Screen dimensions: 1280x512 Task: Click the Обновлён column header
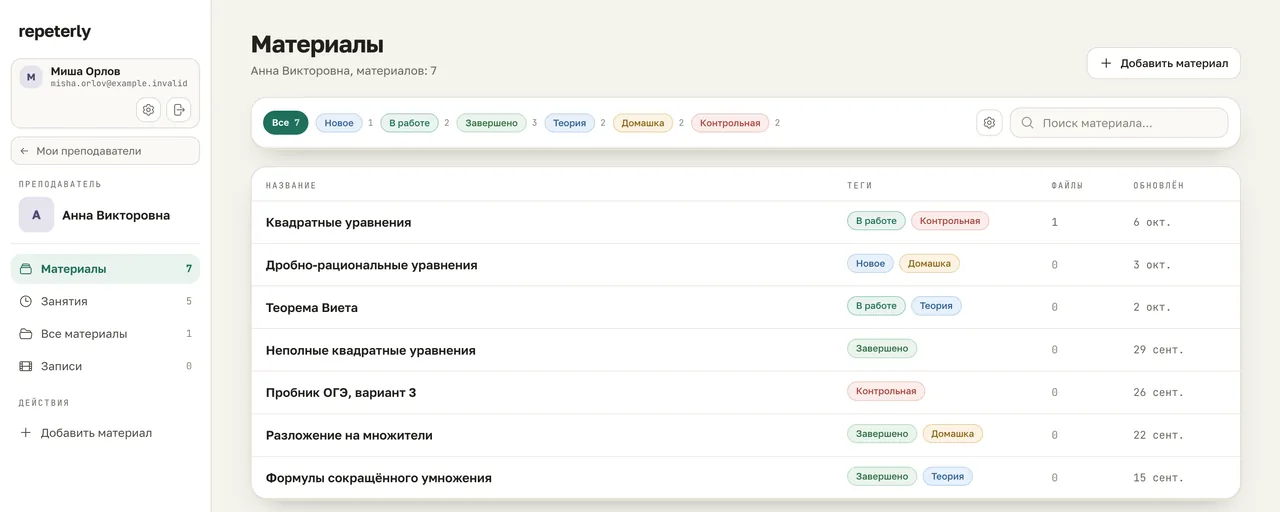click(1158, 186)
